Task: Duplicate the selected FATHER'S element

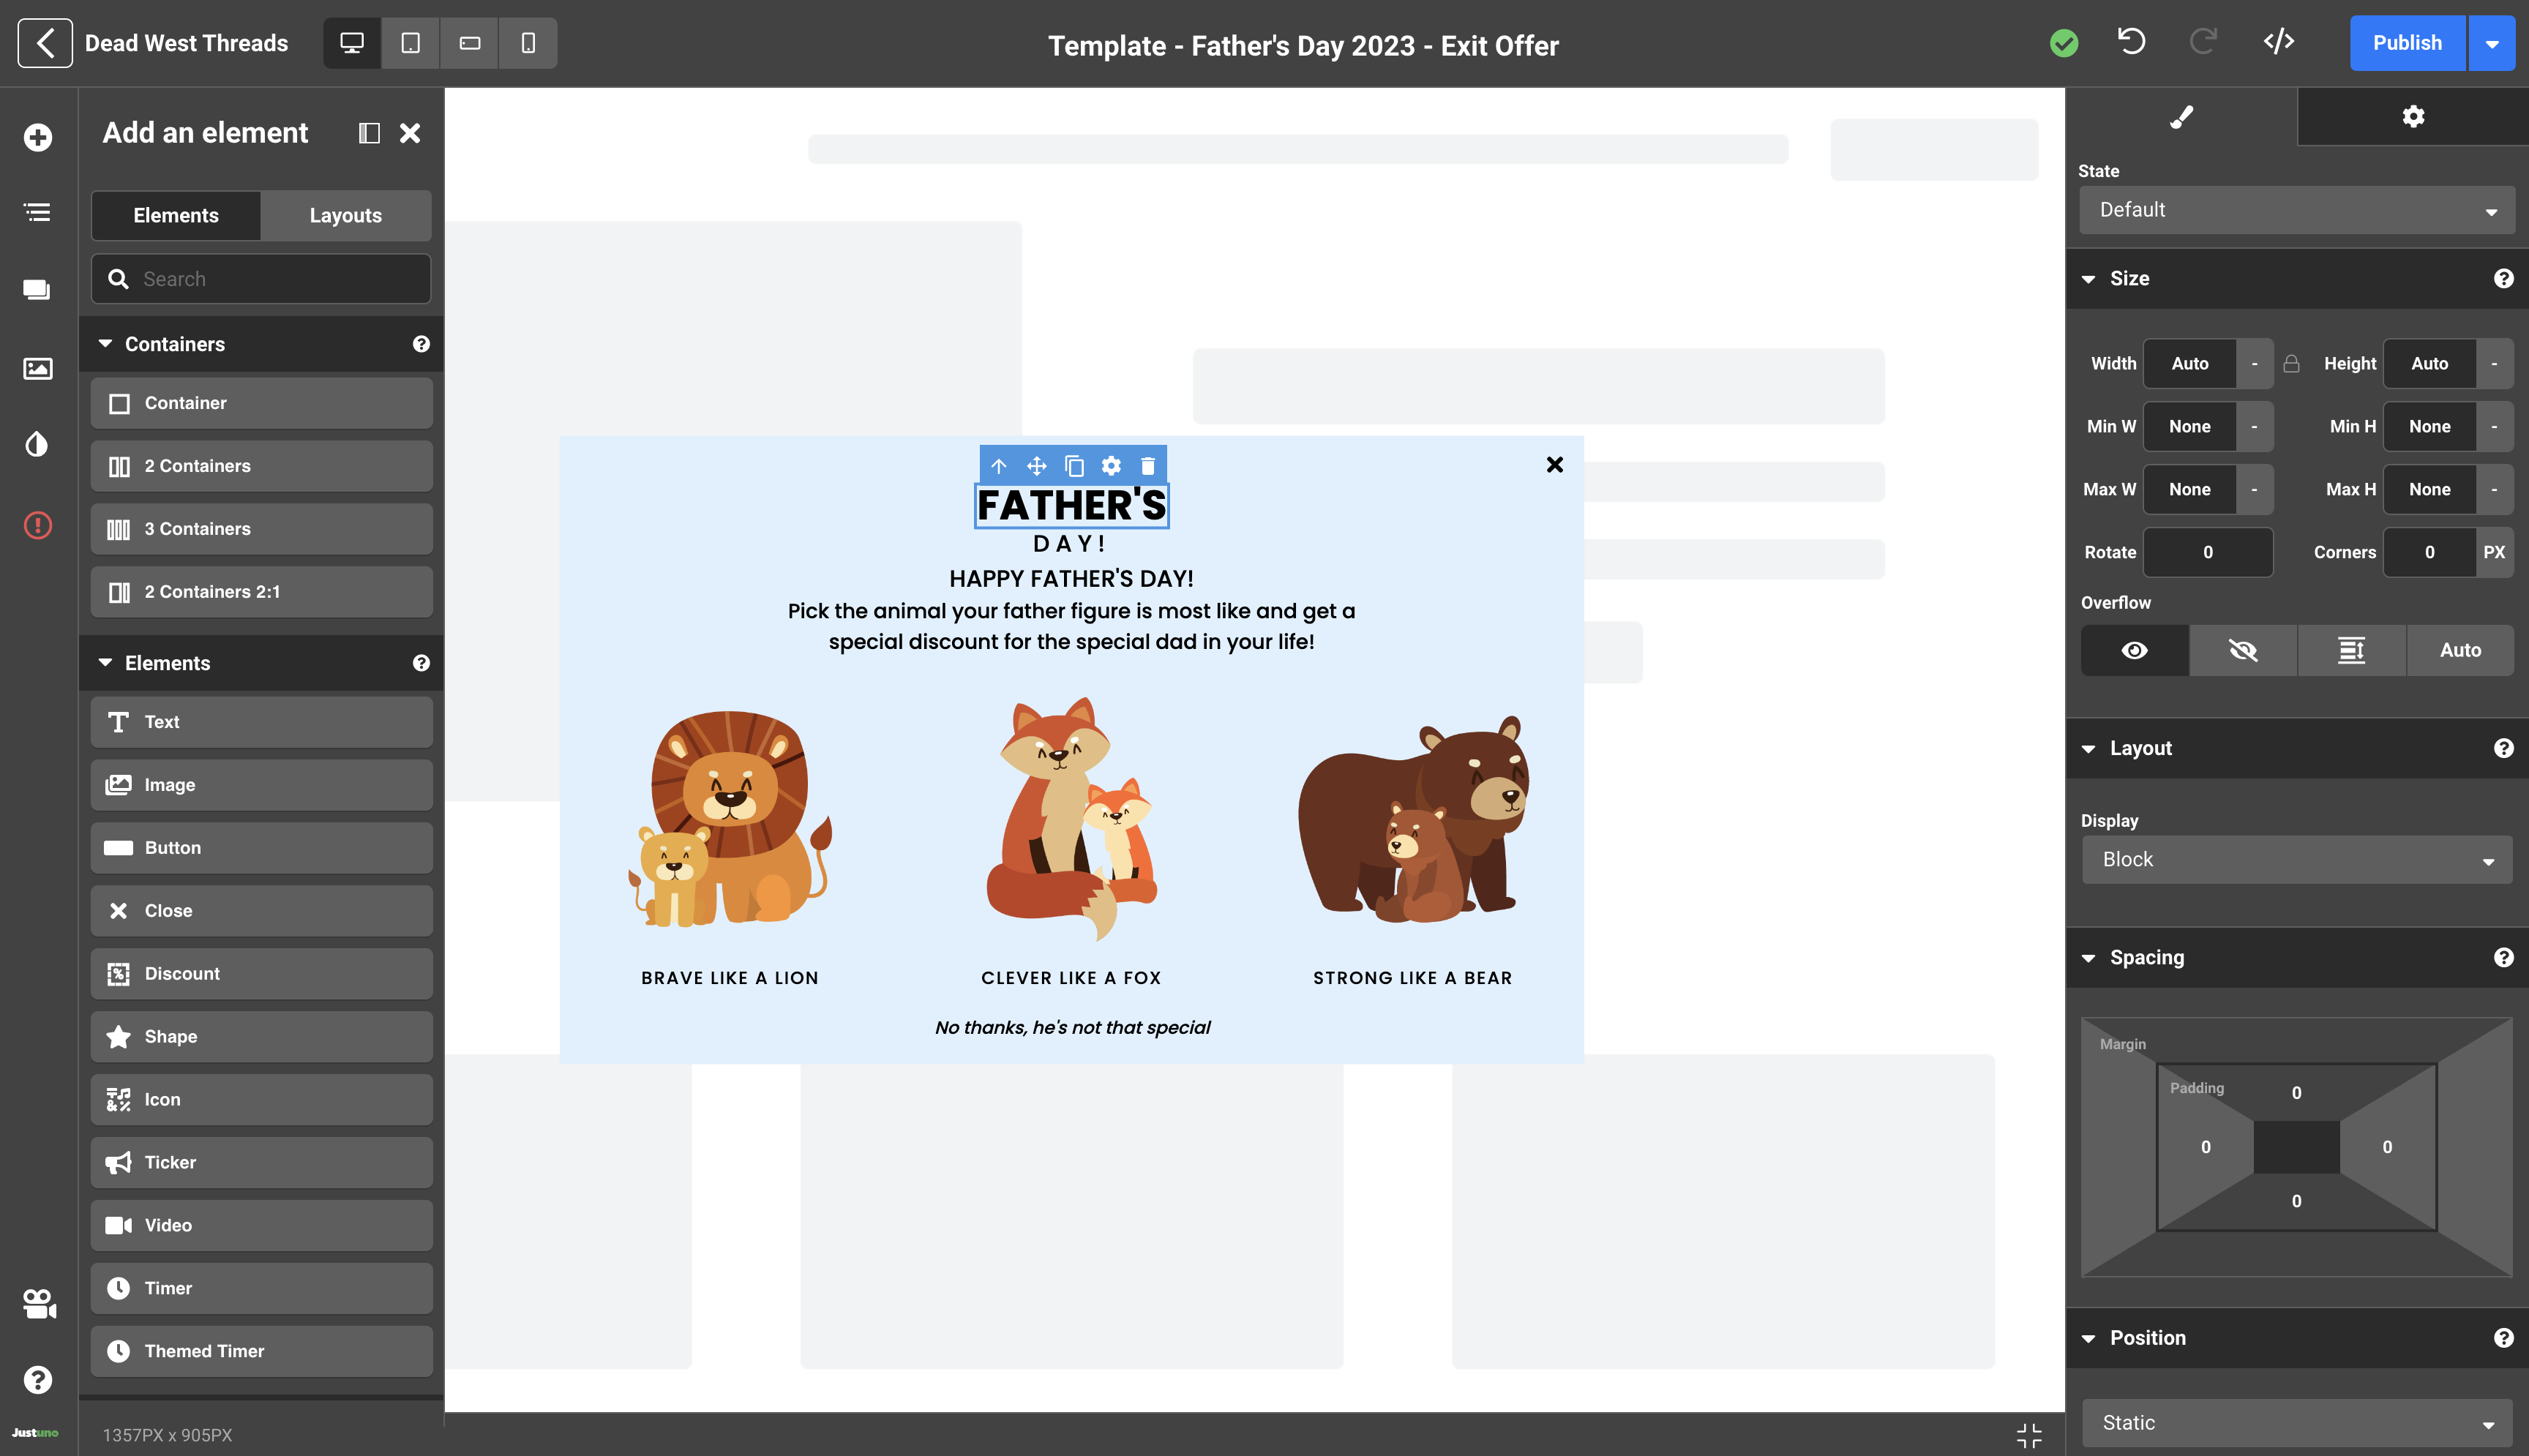Action: point(1074,466)
